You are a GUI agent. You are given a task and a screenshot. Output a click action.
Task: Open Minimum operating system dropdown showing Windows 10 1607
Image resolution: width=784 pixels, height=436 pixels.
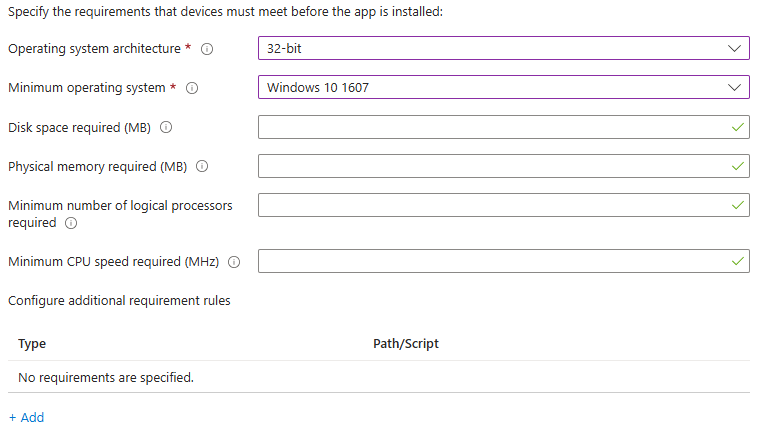(504, 87)
